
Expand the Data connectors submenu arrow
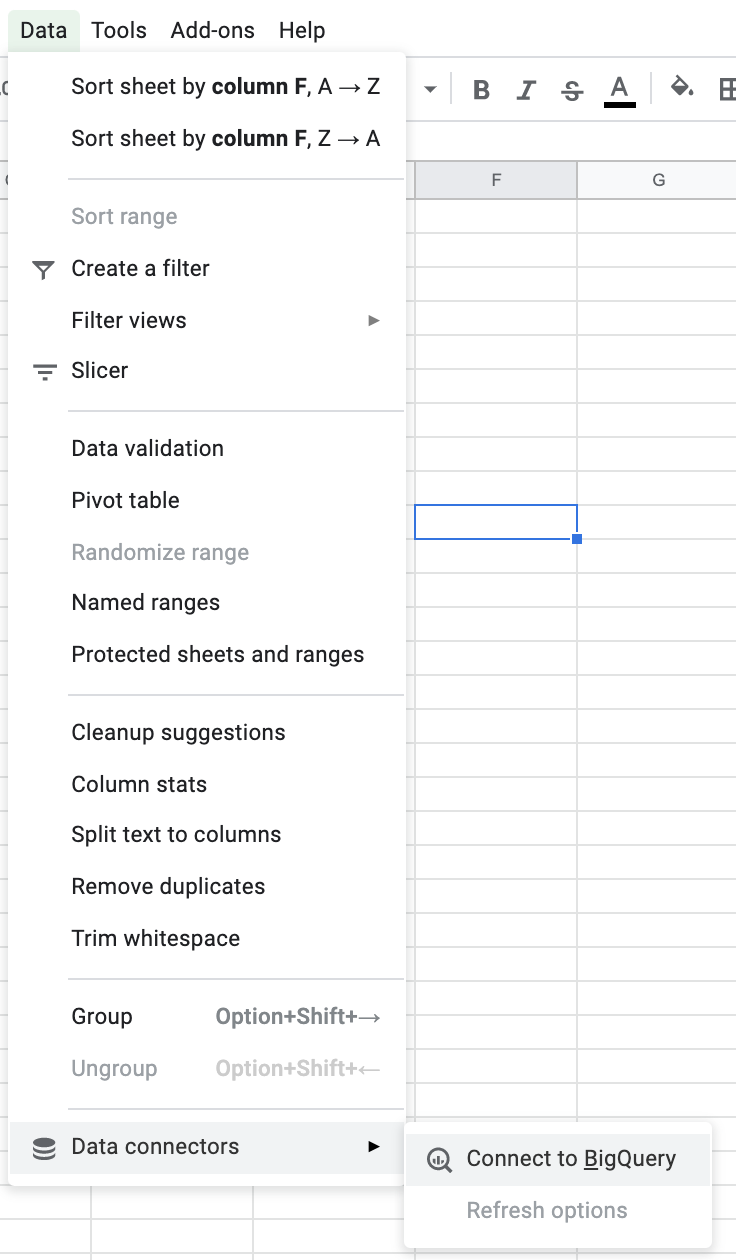(x=374, y=1147)
